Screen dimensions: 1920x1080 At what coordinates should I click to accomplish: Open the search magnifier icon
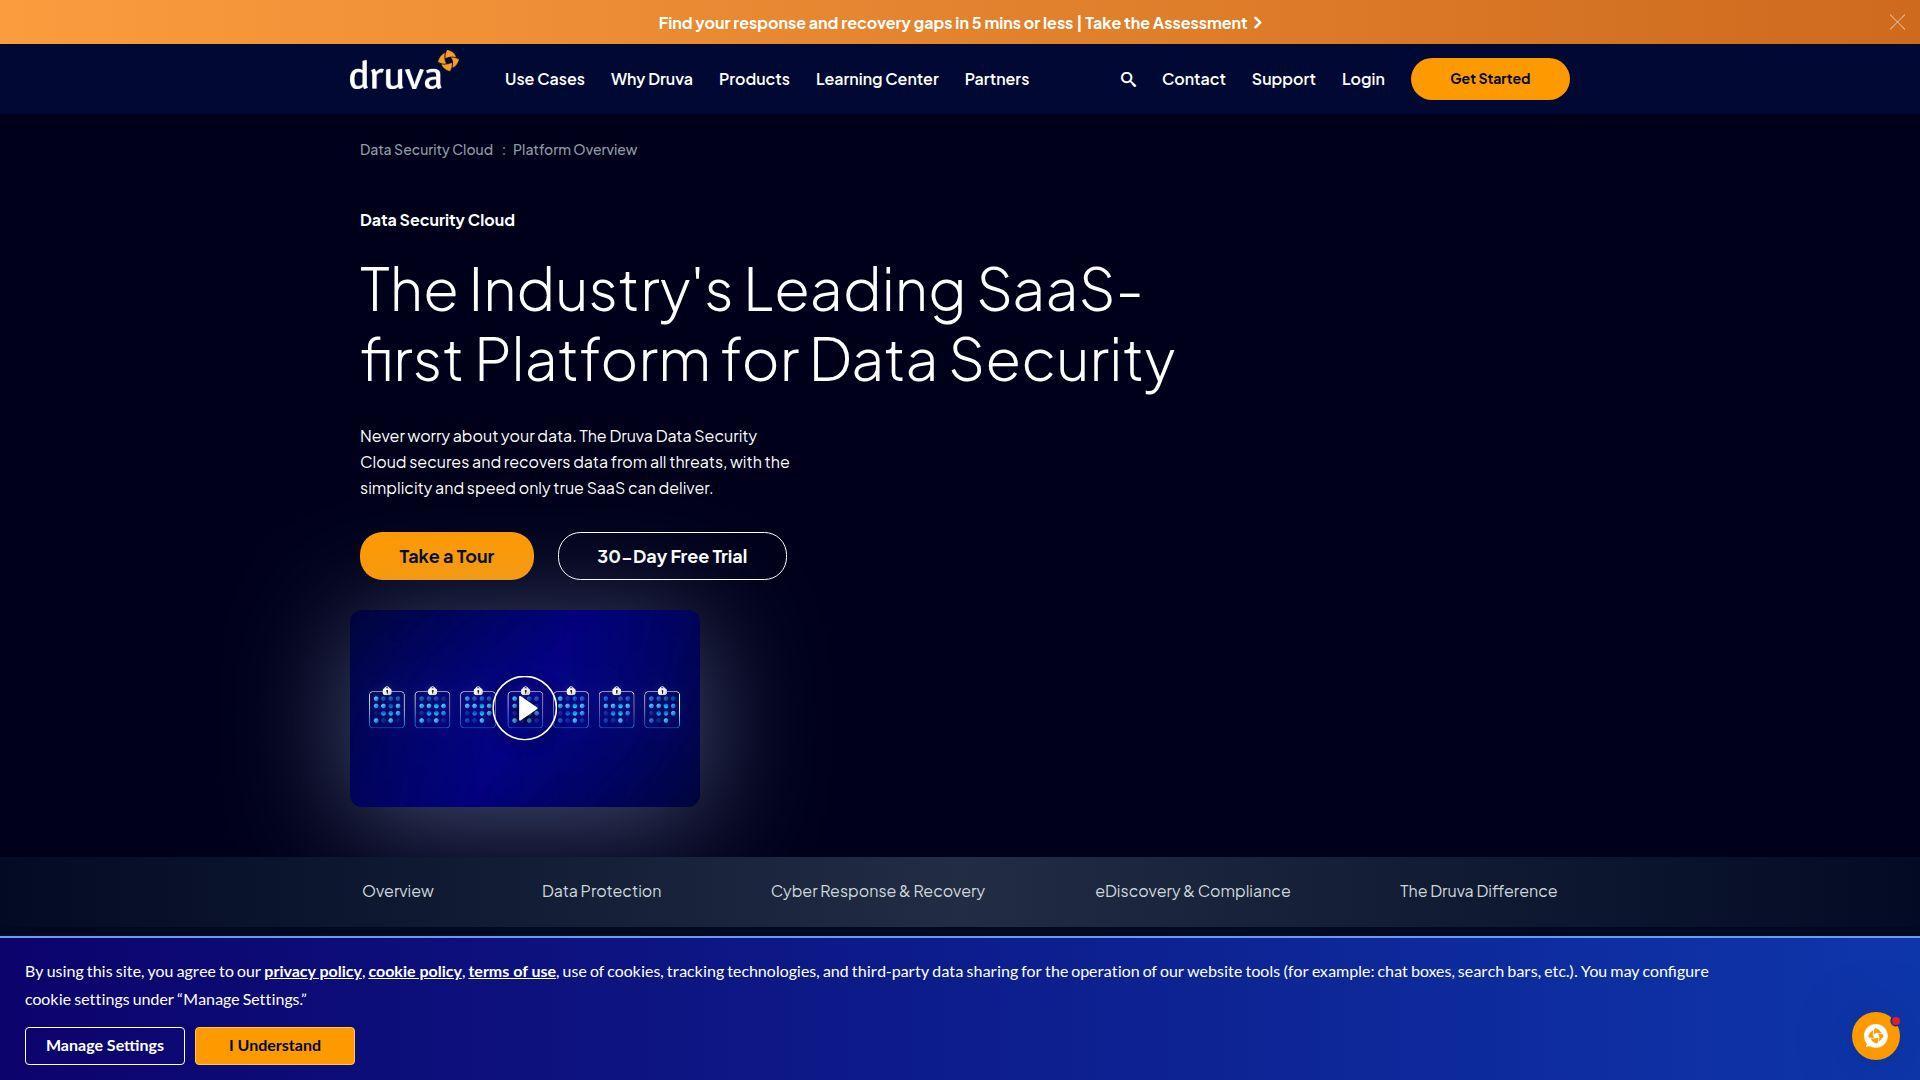(x=1128, y=79)
